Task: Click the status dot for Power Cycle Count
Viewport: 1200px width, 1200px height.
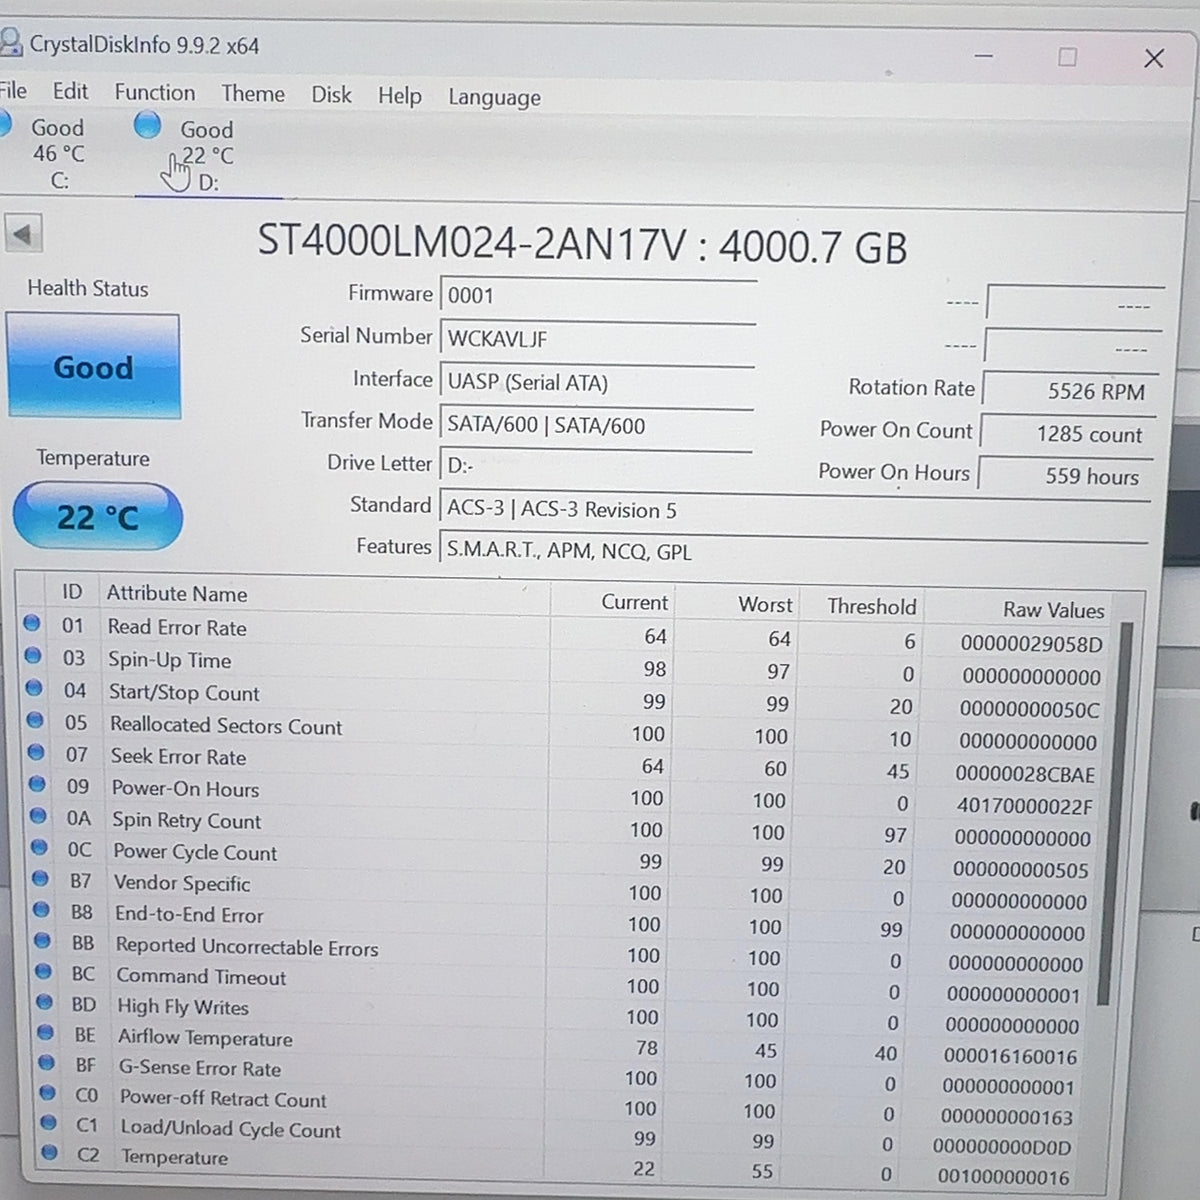Action: (39, 847)
